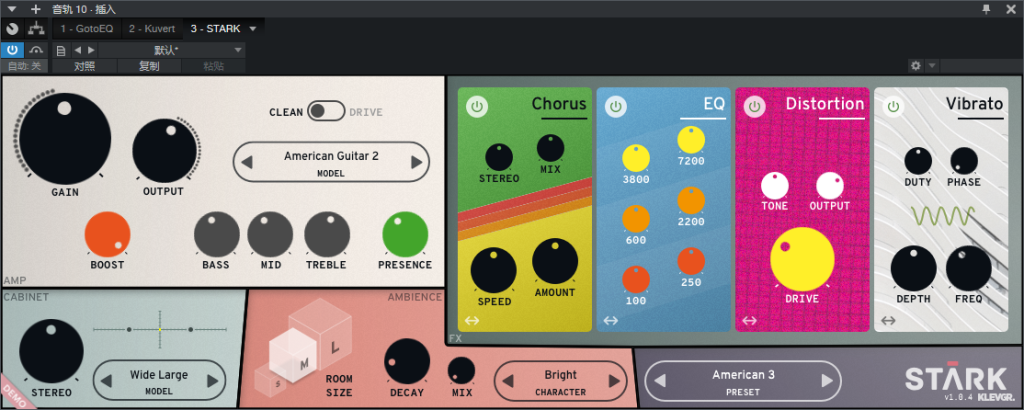Select next amp model arrow

point(416,162)
